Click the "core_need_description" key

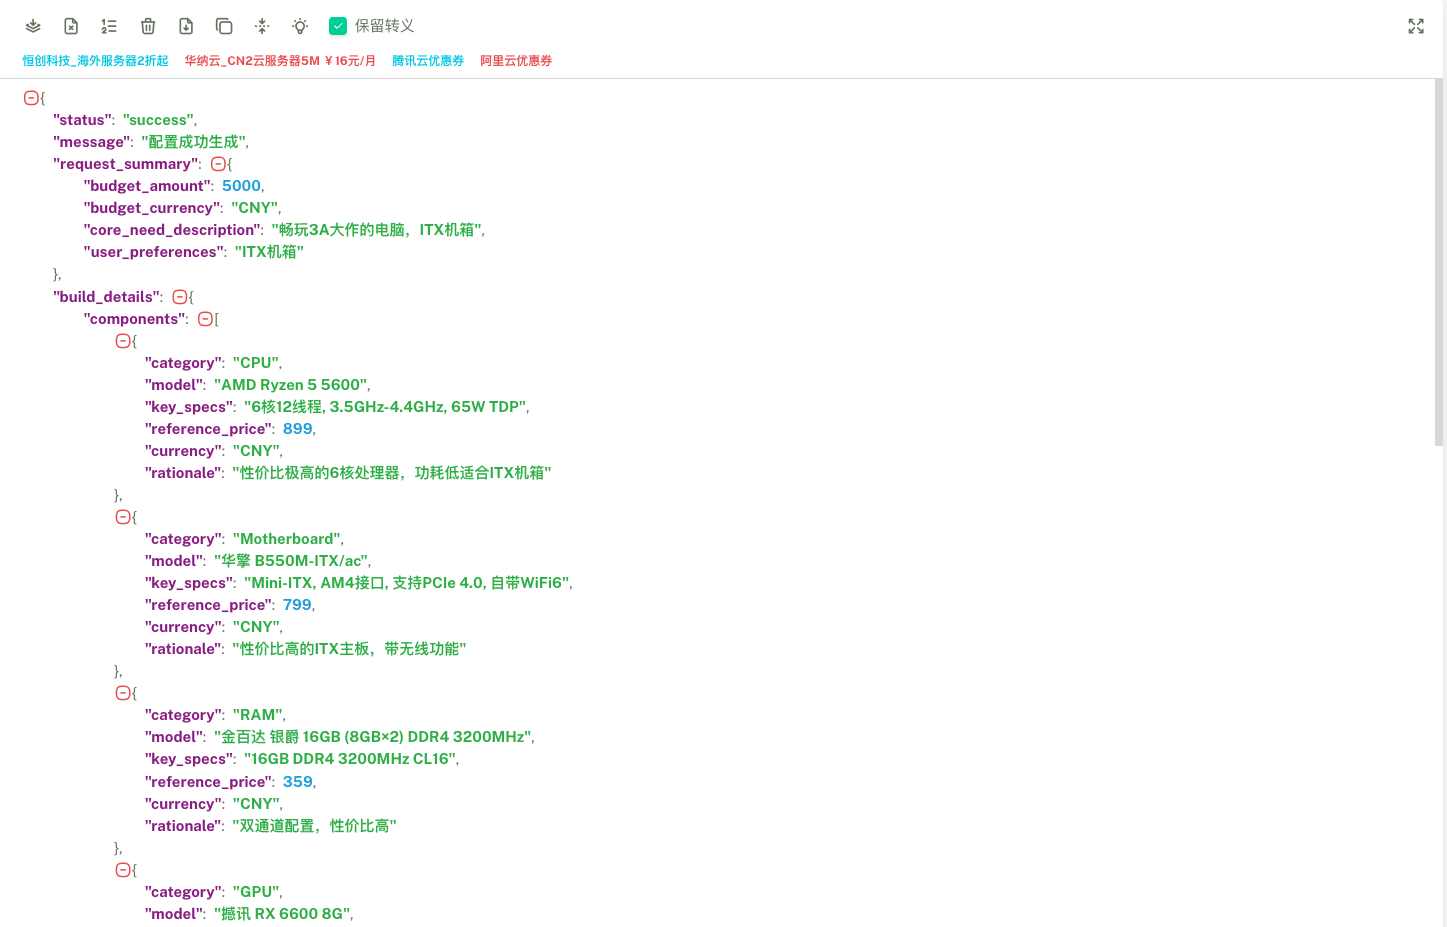[x=171, y=230]
